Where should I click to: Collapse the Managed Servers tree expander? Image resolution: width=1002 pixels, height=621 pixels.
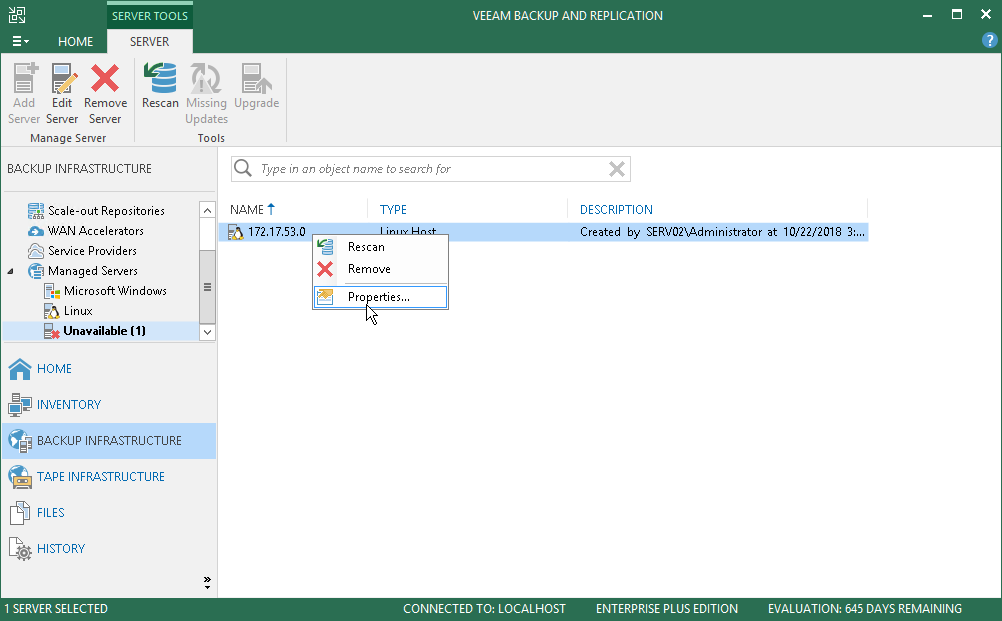tap(10, 272)
